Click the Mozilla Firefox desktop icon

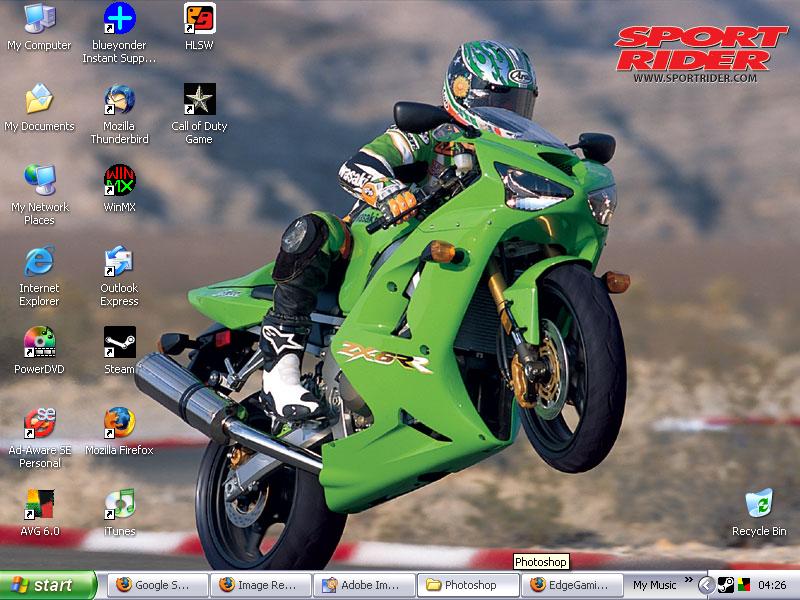point(119,424)
